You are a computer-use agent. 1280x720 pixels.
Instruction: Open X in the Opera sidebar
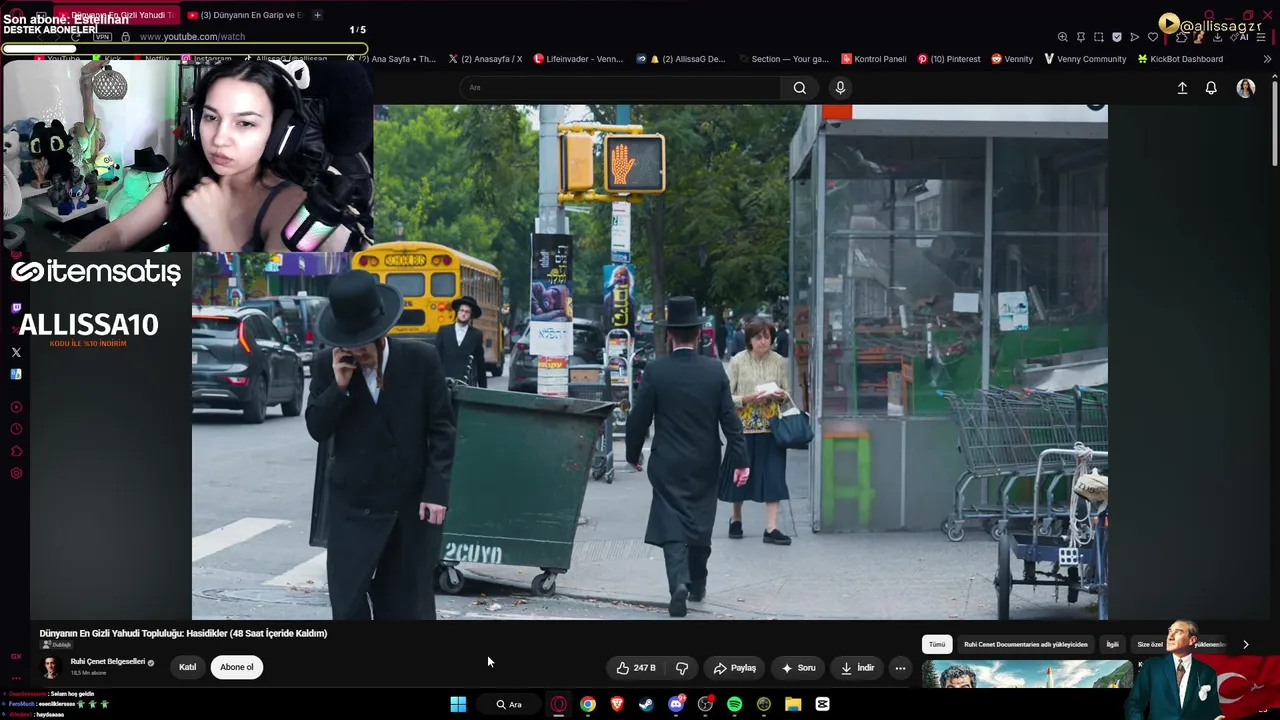(x=16, y=352)
